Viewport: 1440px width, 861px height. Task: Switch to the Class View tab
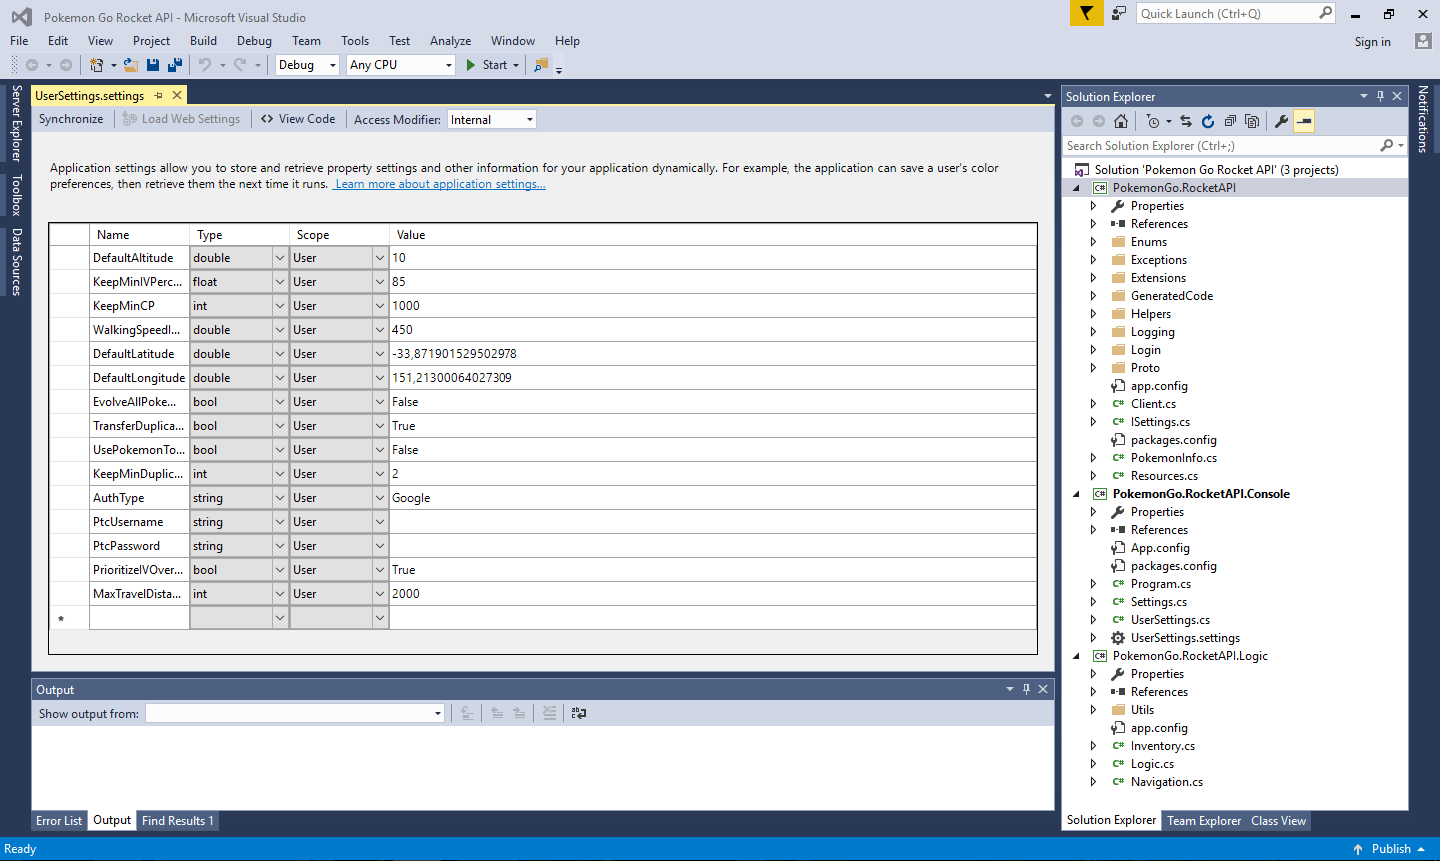coord(1278,821)
